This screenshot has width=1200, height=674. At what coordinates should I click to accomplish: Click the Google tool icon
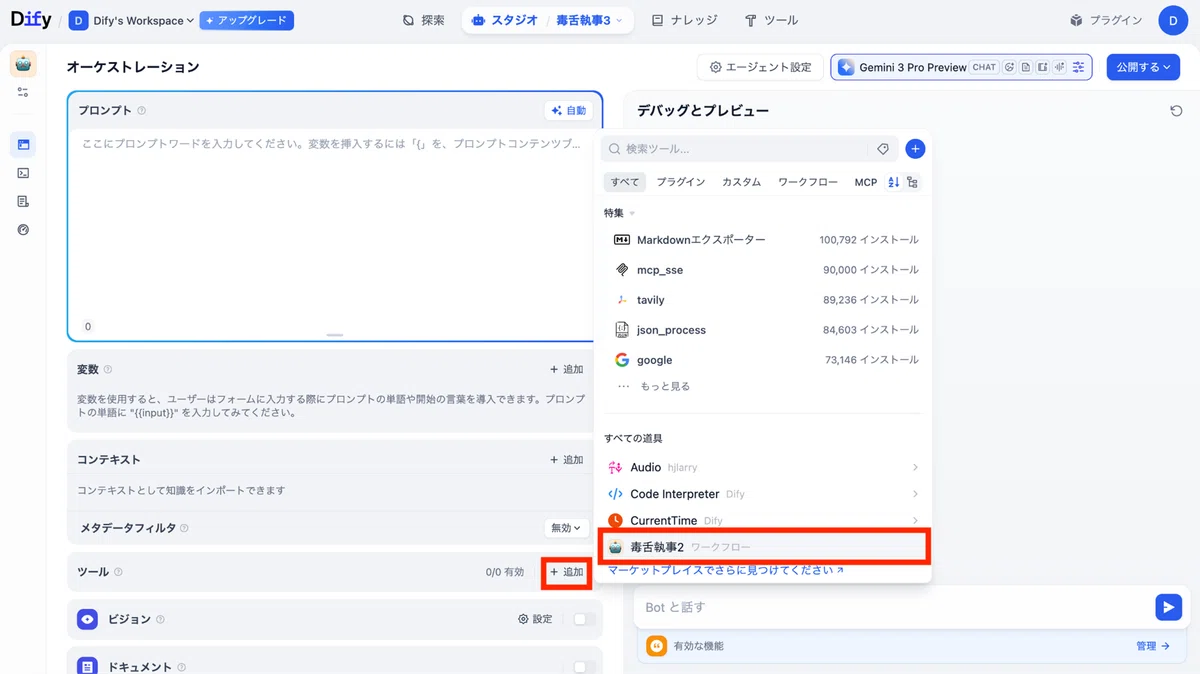622,360
